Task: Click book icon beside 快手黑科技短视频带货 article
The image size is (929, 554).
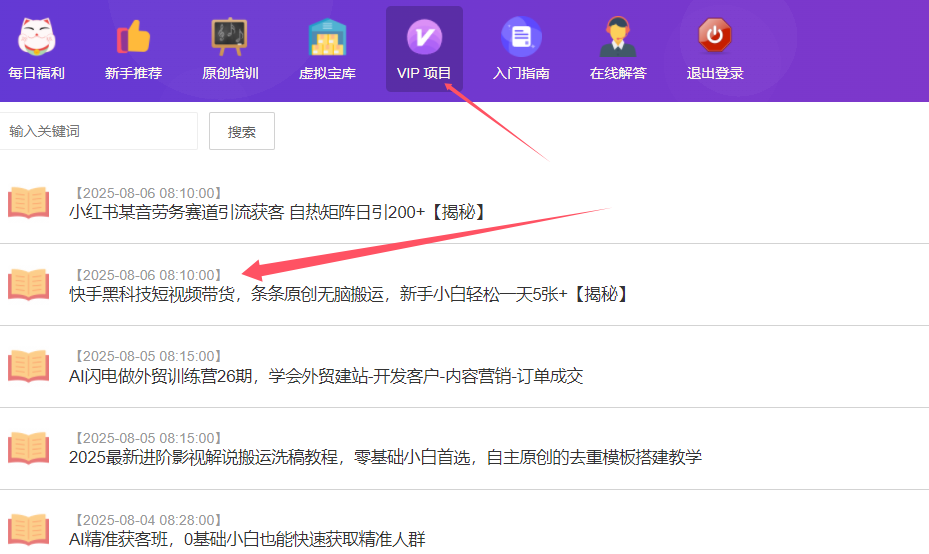Action: [28, 284]
